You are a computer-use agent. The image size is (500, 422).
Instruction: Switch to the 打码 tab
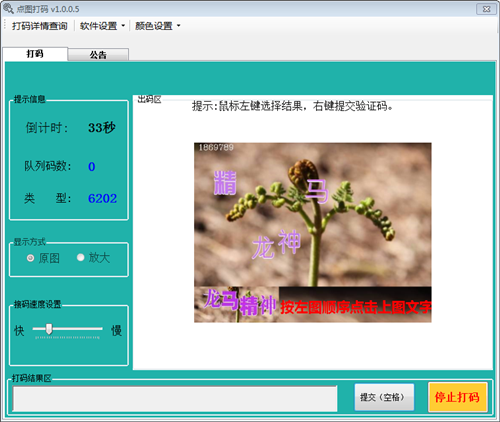click(35, 54)
